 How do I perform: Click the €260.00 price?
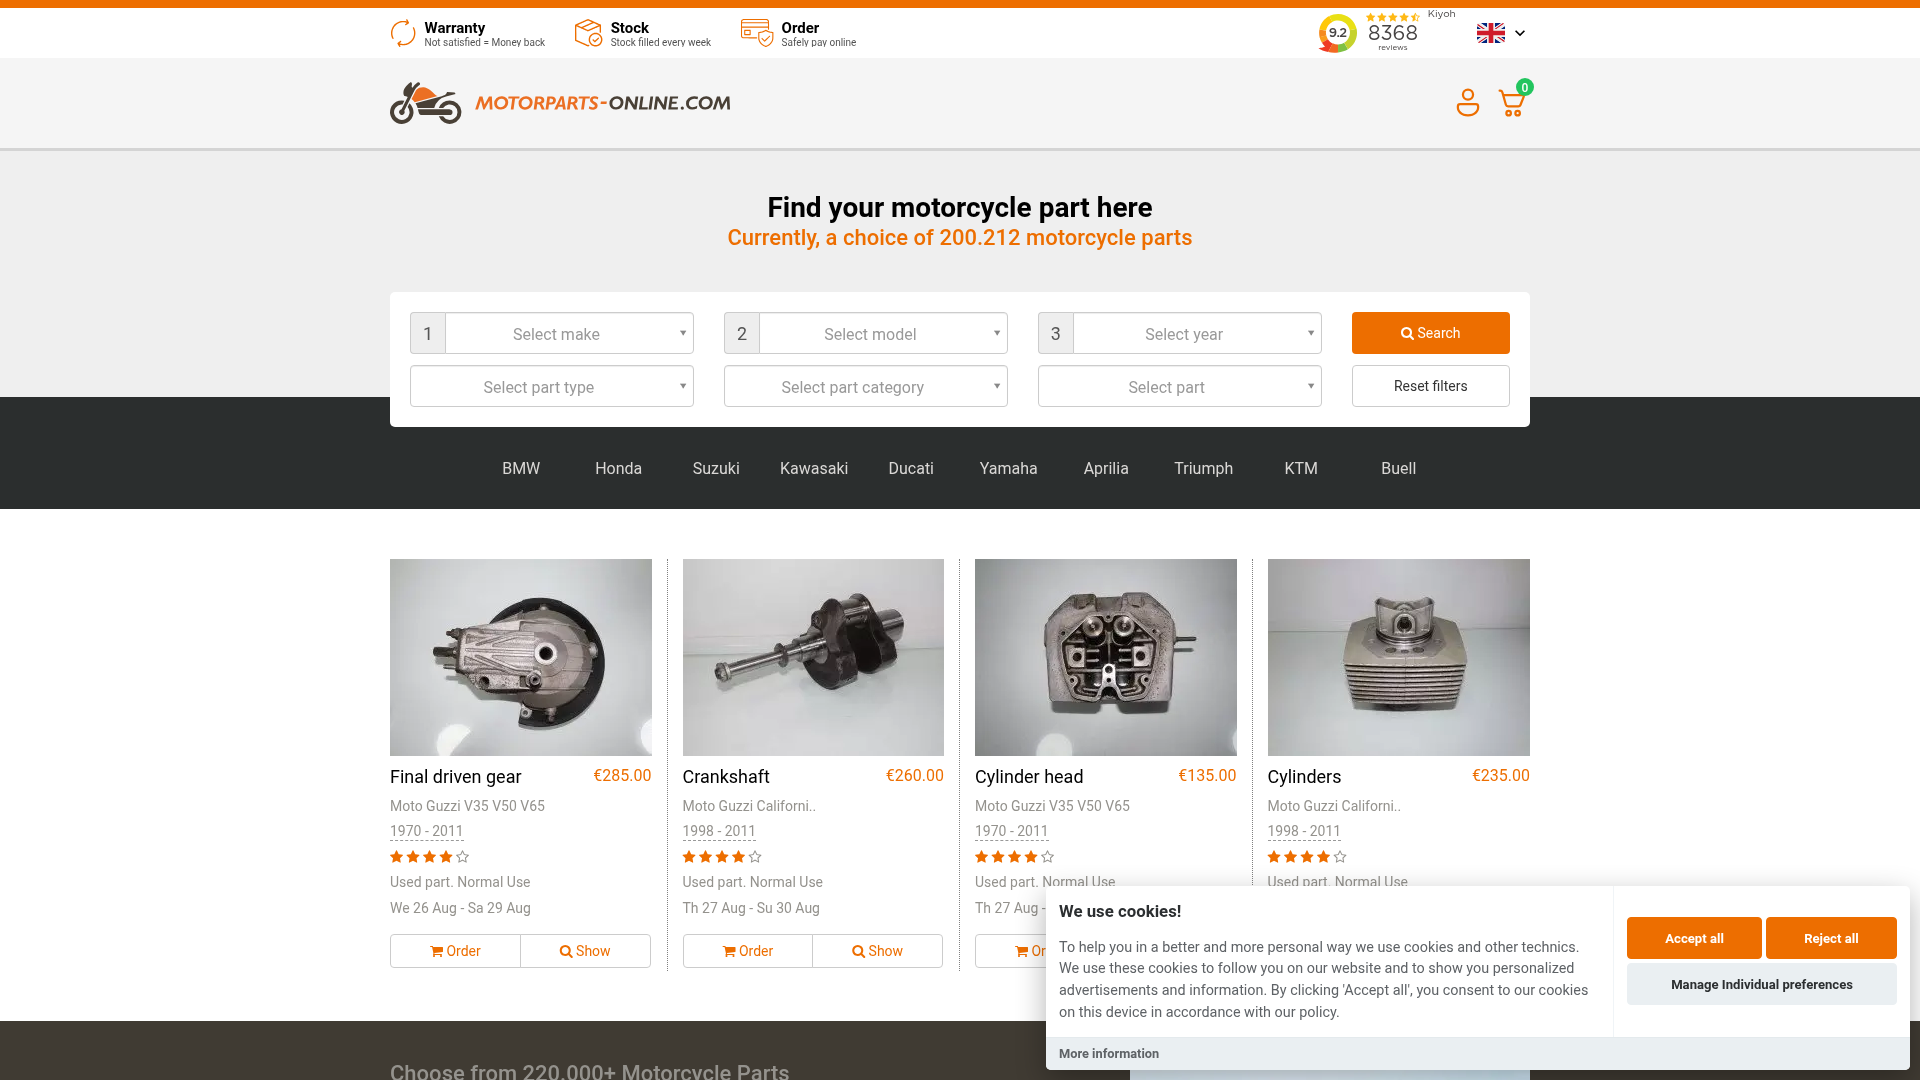point(915,775)
